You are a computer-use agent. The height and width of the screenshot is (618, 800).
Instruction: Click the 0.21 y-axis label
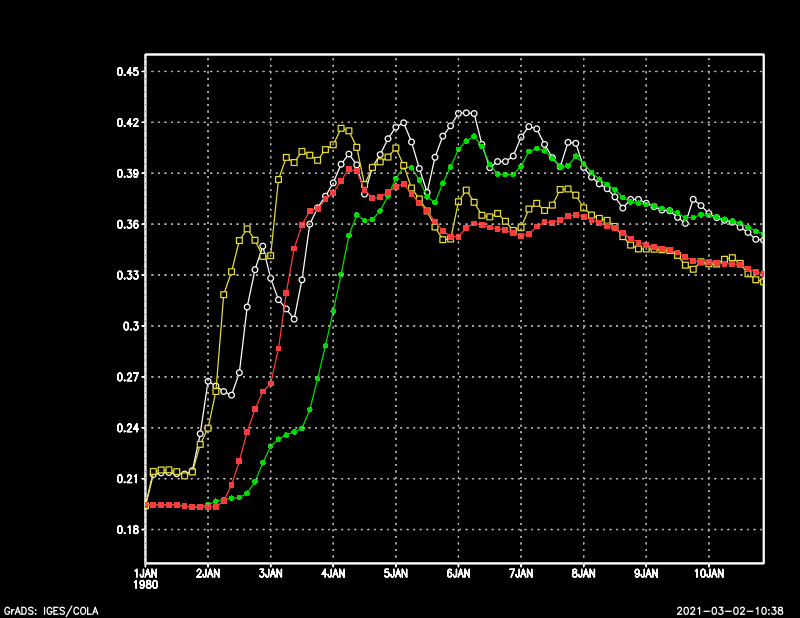[x=128, y=479]
